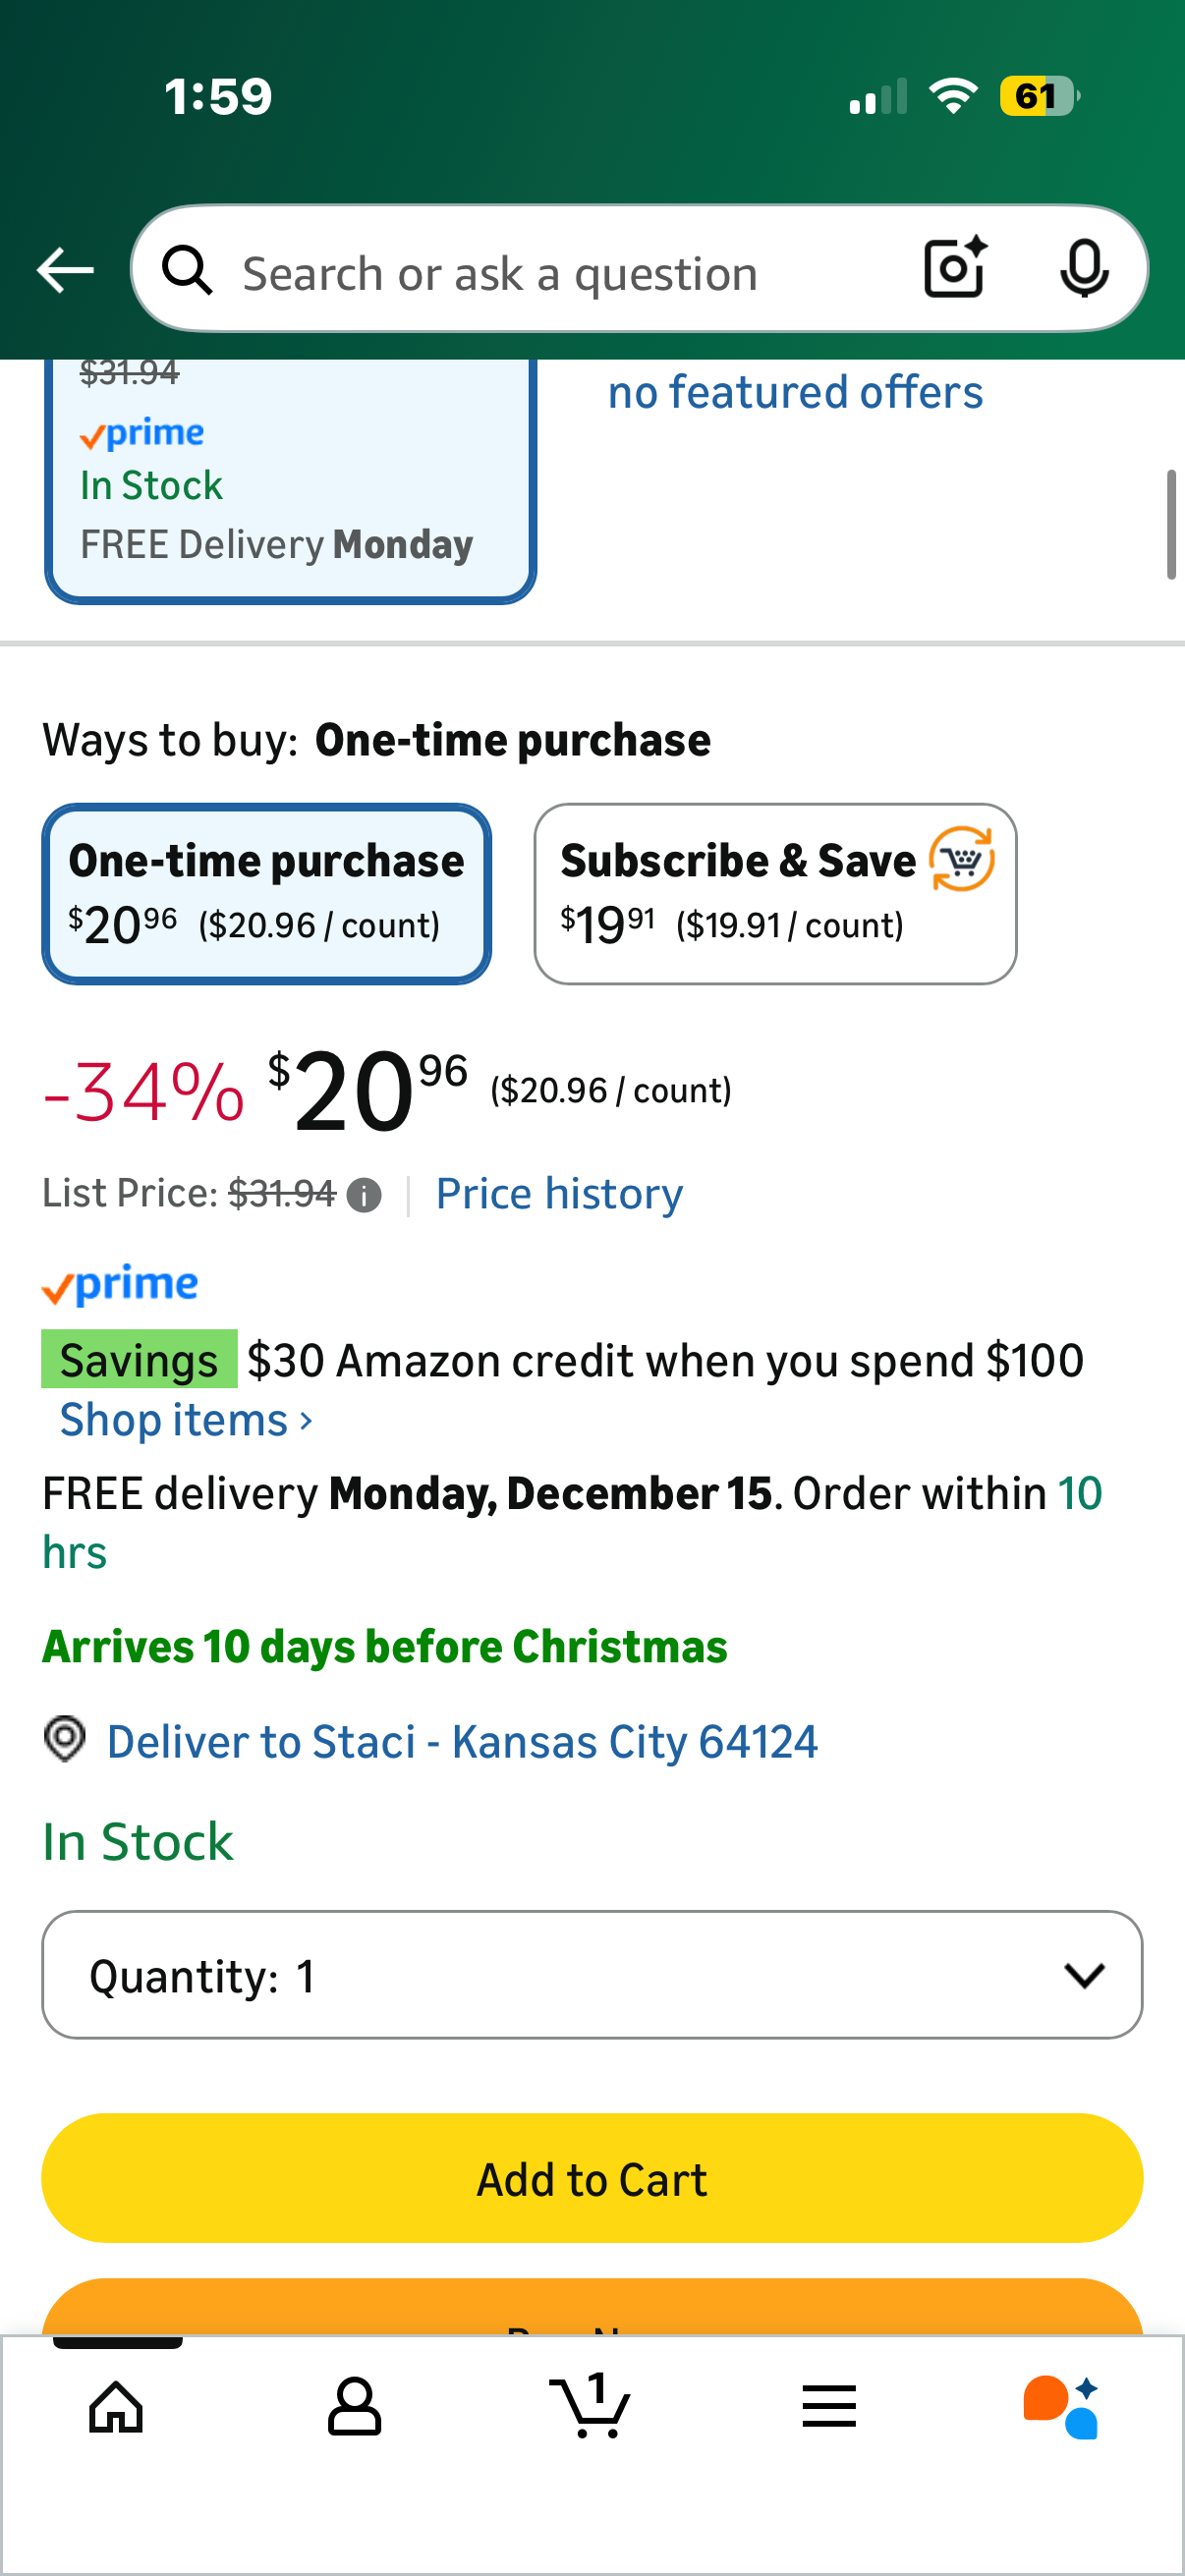Image resolution: width=1185 pixels, height=2576 pixels.
Task: Tap the List Price info icon
Action: click(364, 1195)
